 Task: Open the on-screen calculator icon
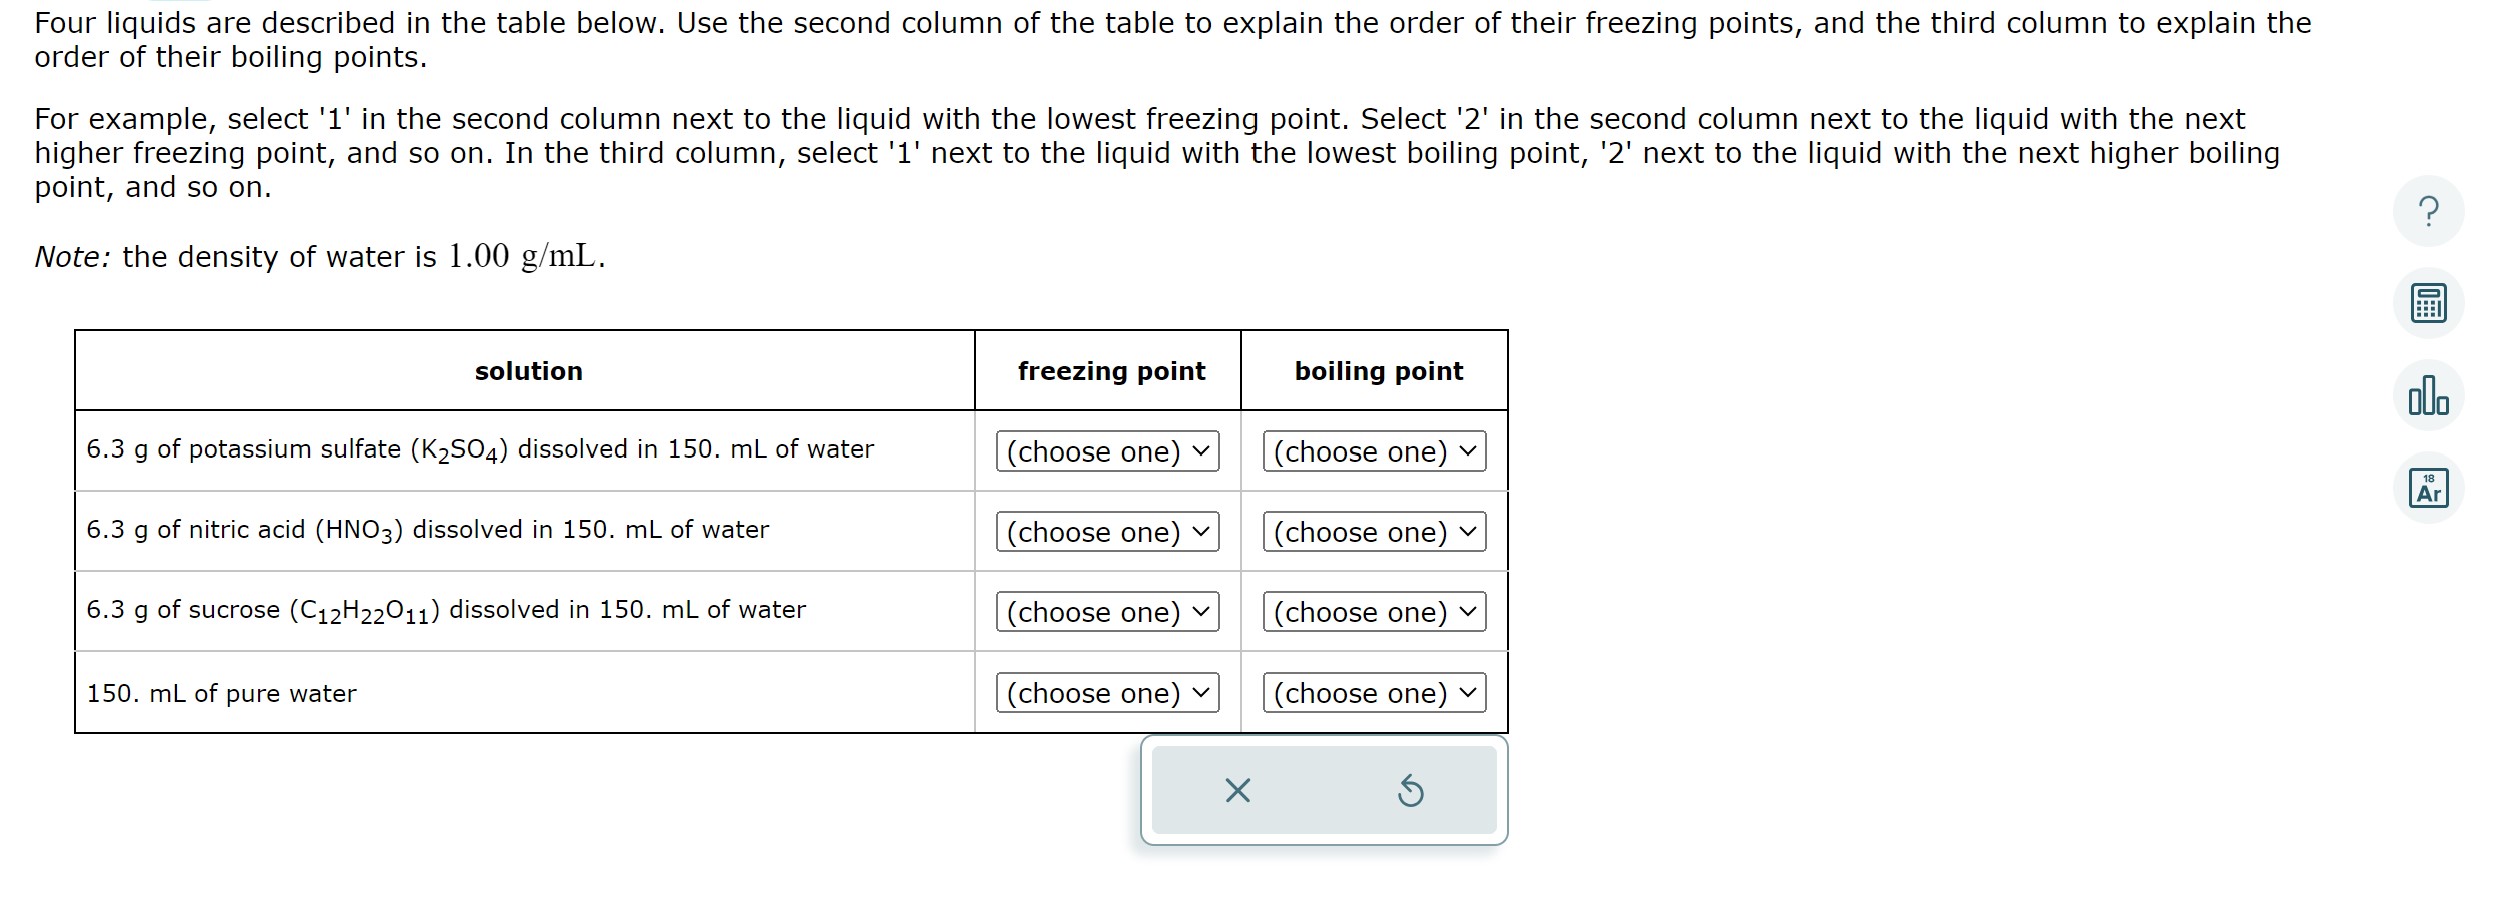pyautogui.click(x=2430, y=301)
